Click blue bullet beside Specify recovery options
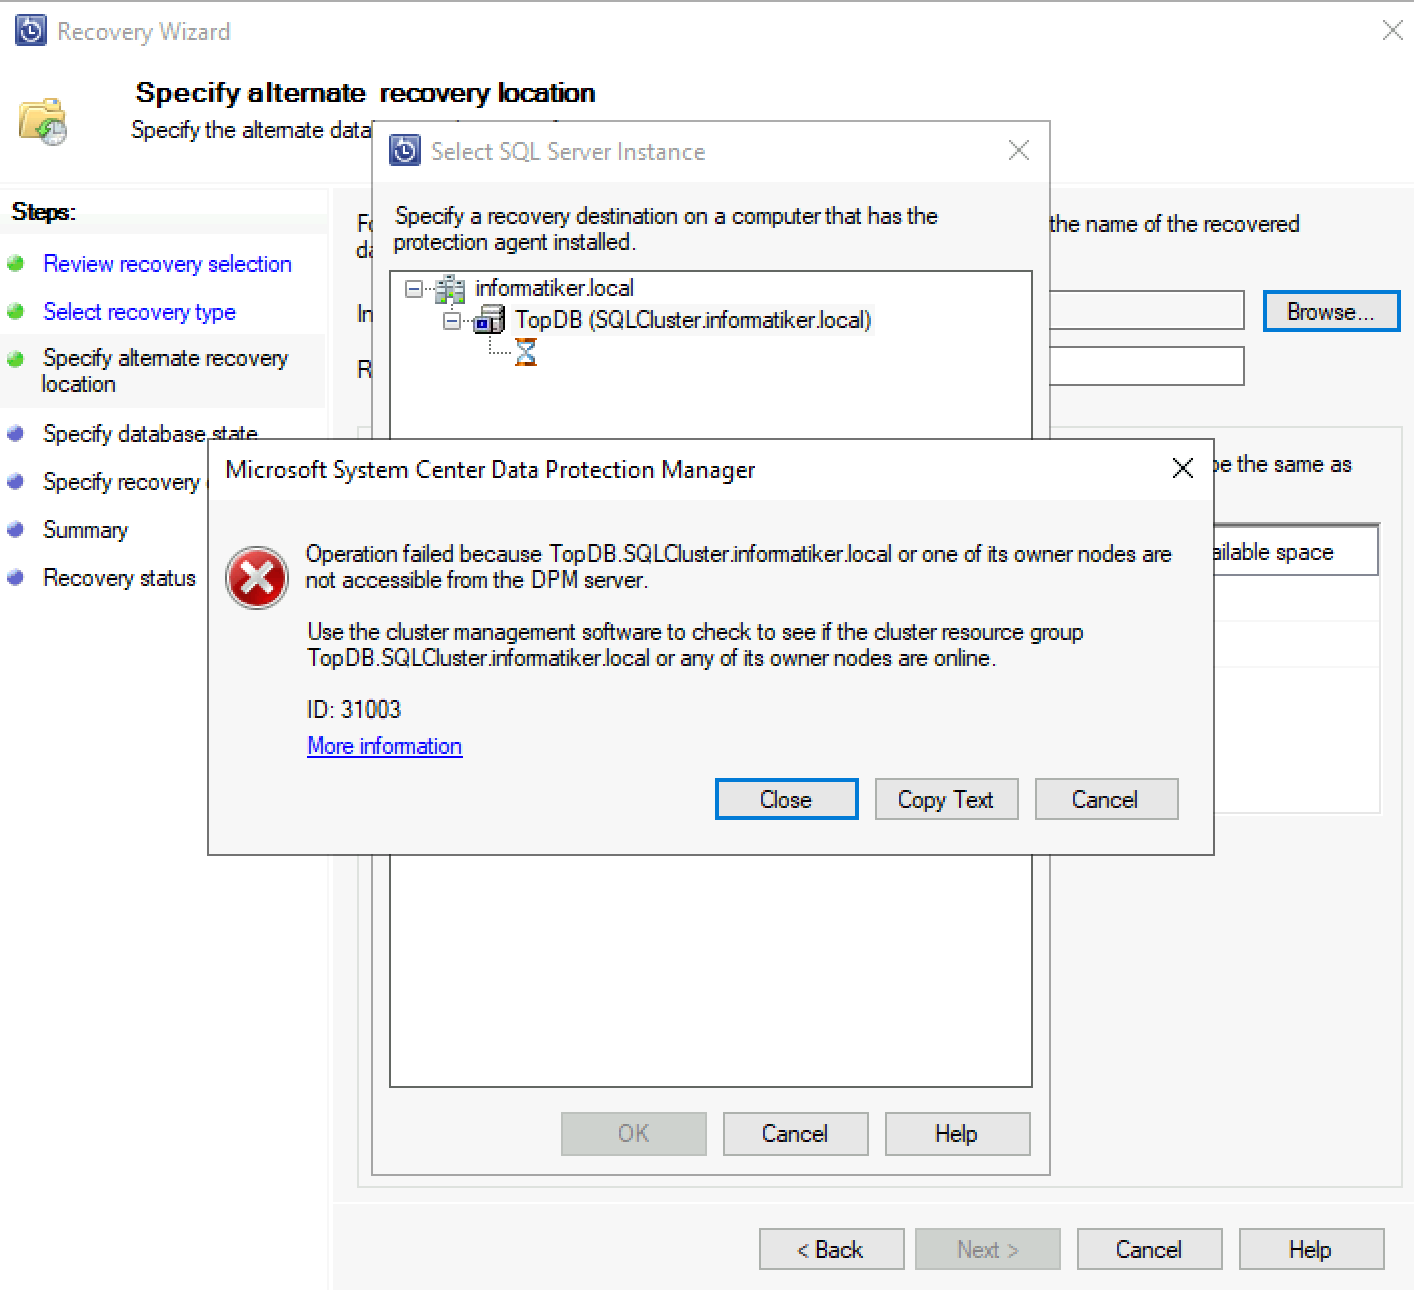The image size is (1414, 1290). tap(16, 482)
